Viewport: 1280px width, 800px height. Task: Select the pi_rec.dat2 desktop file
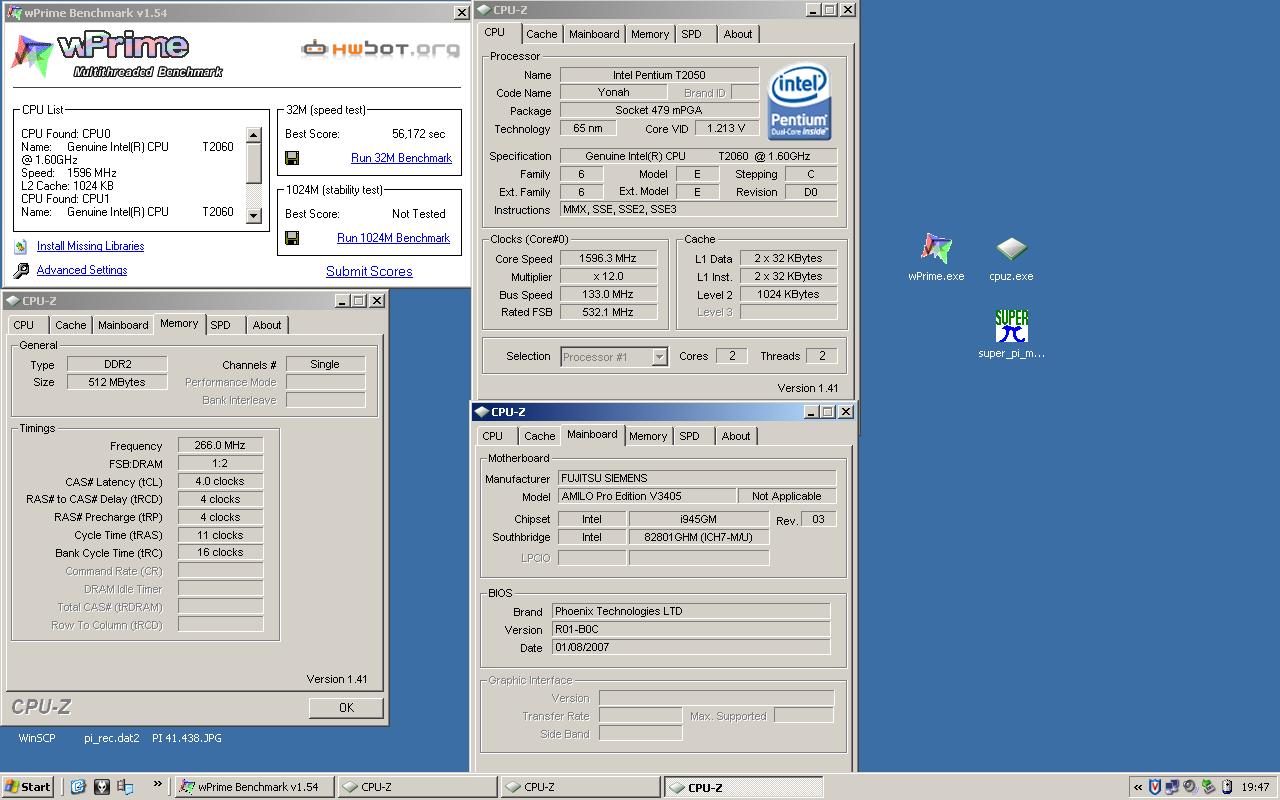point(112,738)
